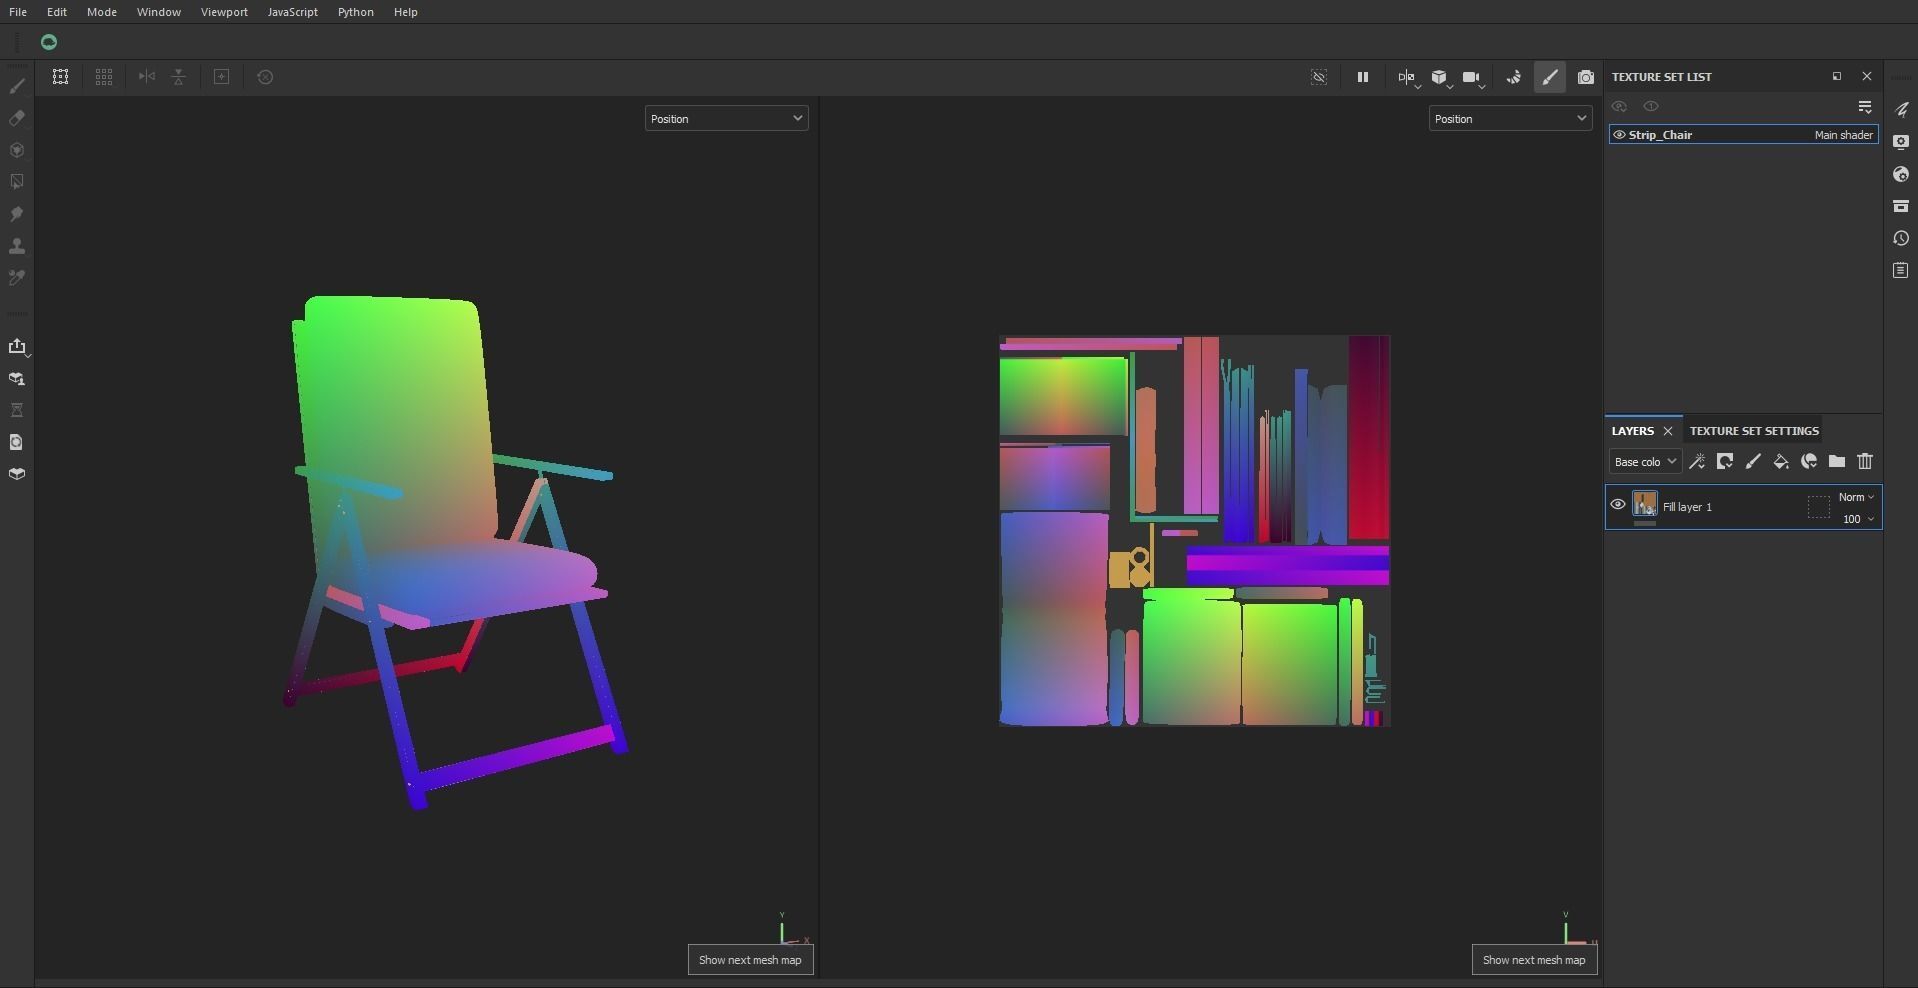Open the Viewport menu
The width and height of the screenshot is (1918, 988).
coord(224,12)
